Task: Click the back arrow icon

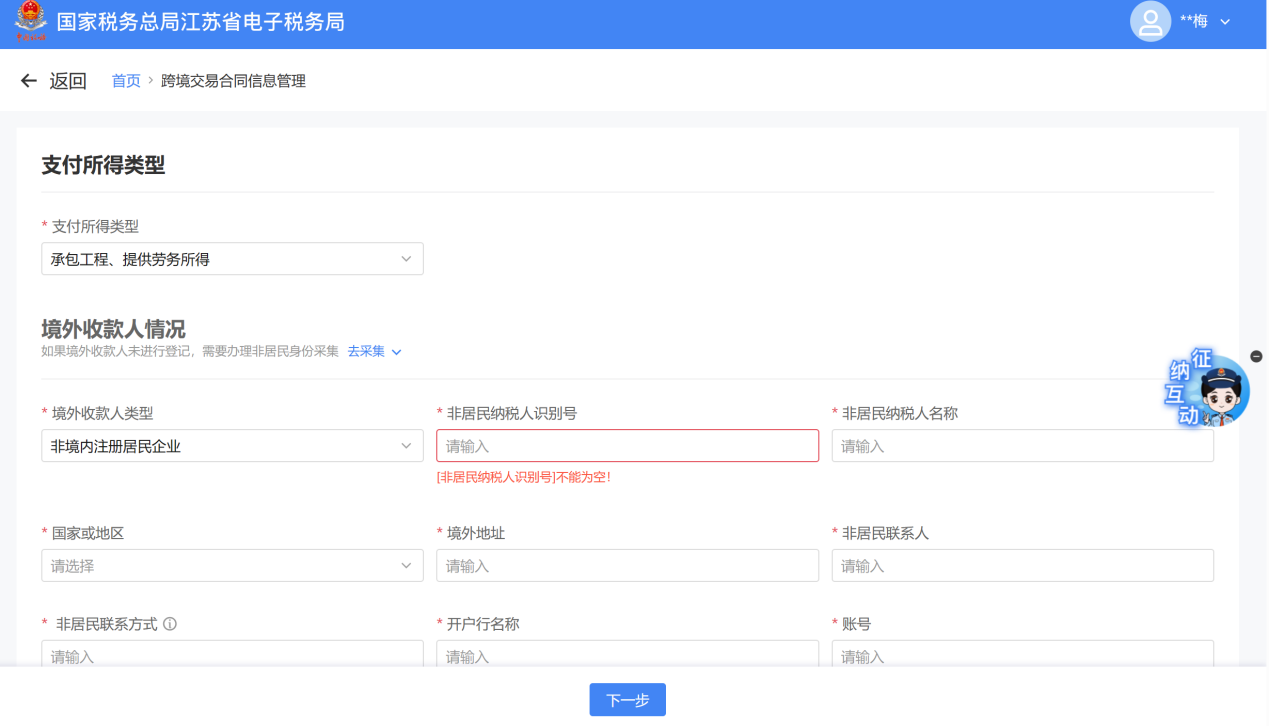Action: (x=29, y=81)
